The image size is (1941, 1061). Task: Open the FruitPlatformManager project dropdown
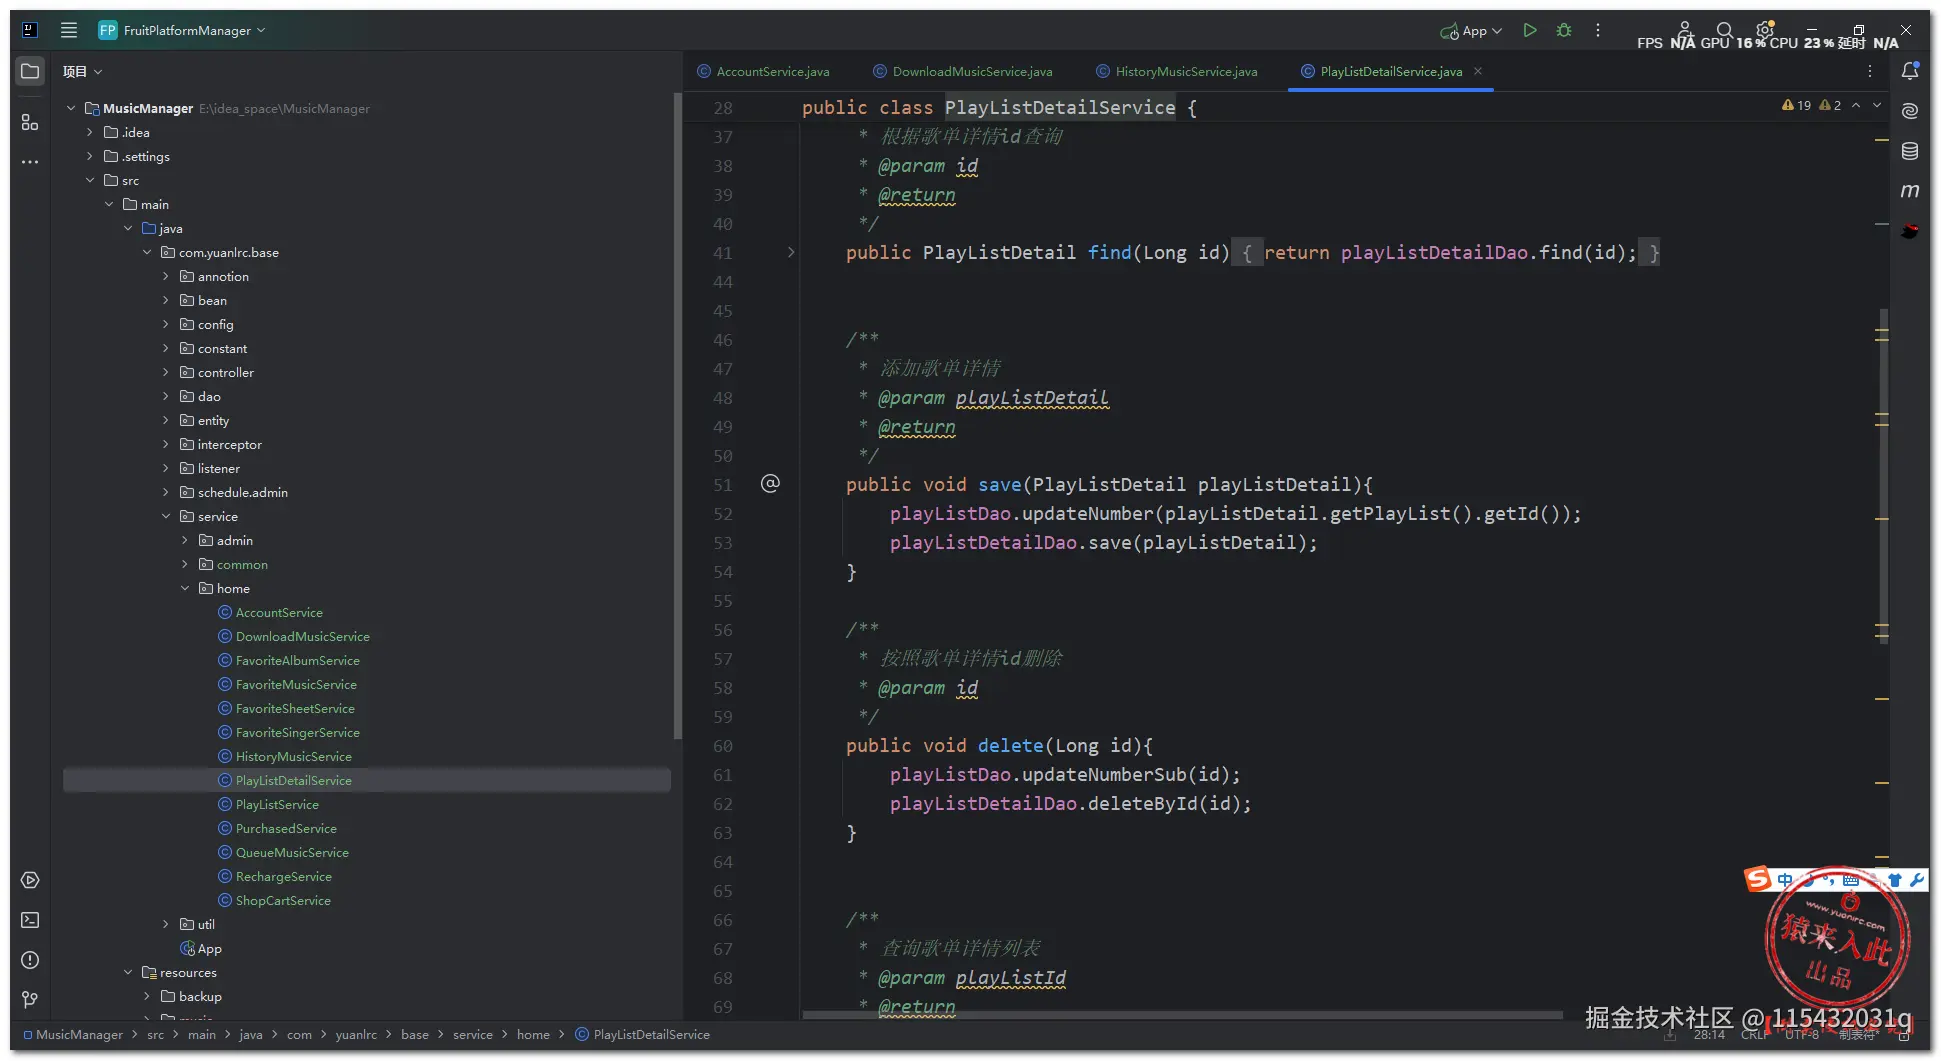[182, 30]
